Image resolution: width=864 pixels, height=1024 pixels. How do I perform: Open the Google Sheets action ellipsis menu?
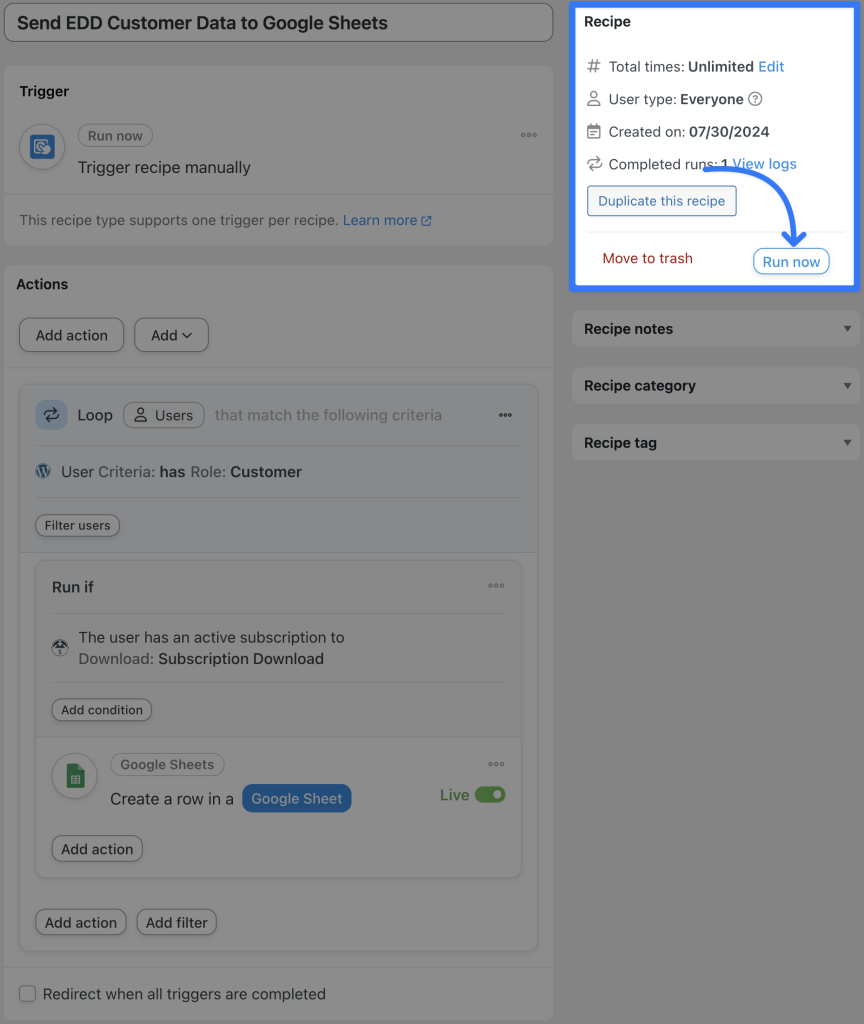click(x=496, y=764)
